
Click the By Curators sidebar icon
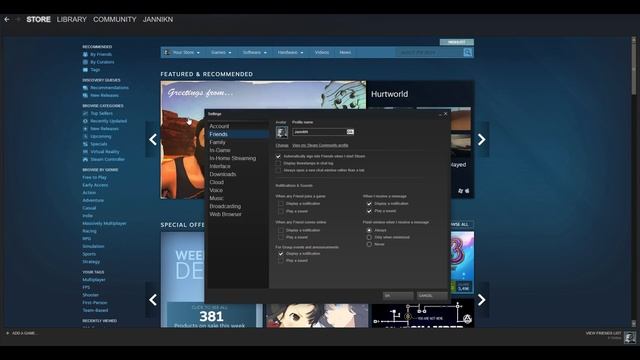pyautogui.click(x=85, y=62)
